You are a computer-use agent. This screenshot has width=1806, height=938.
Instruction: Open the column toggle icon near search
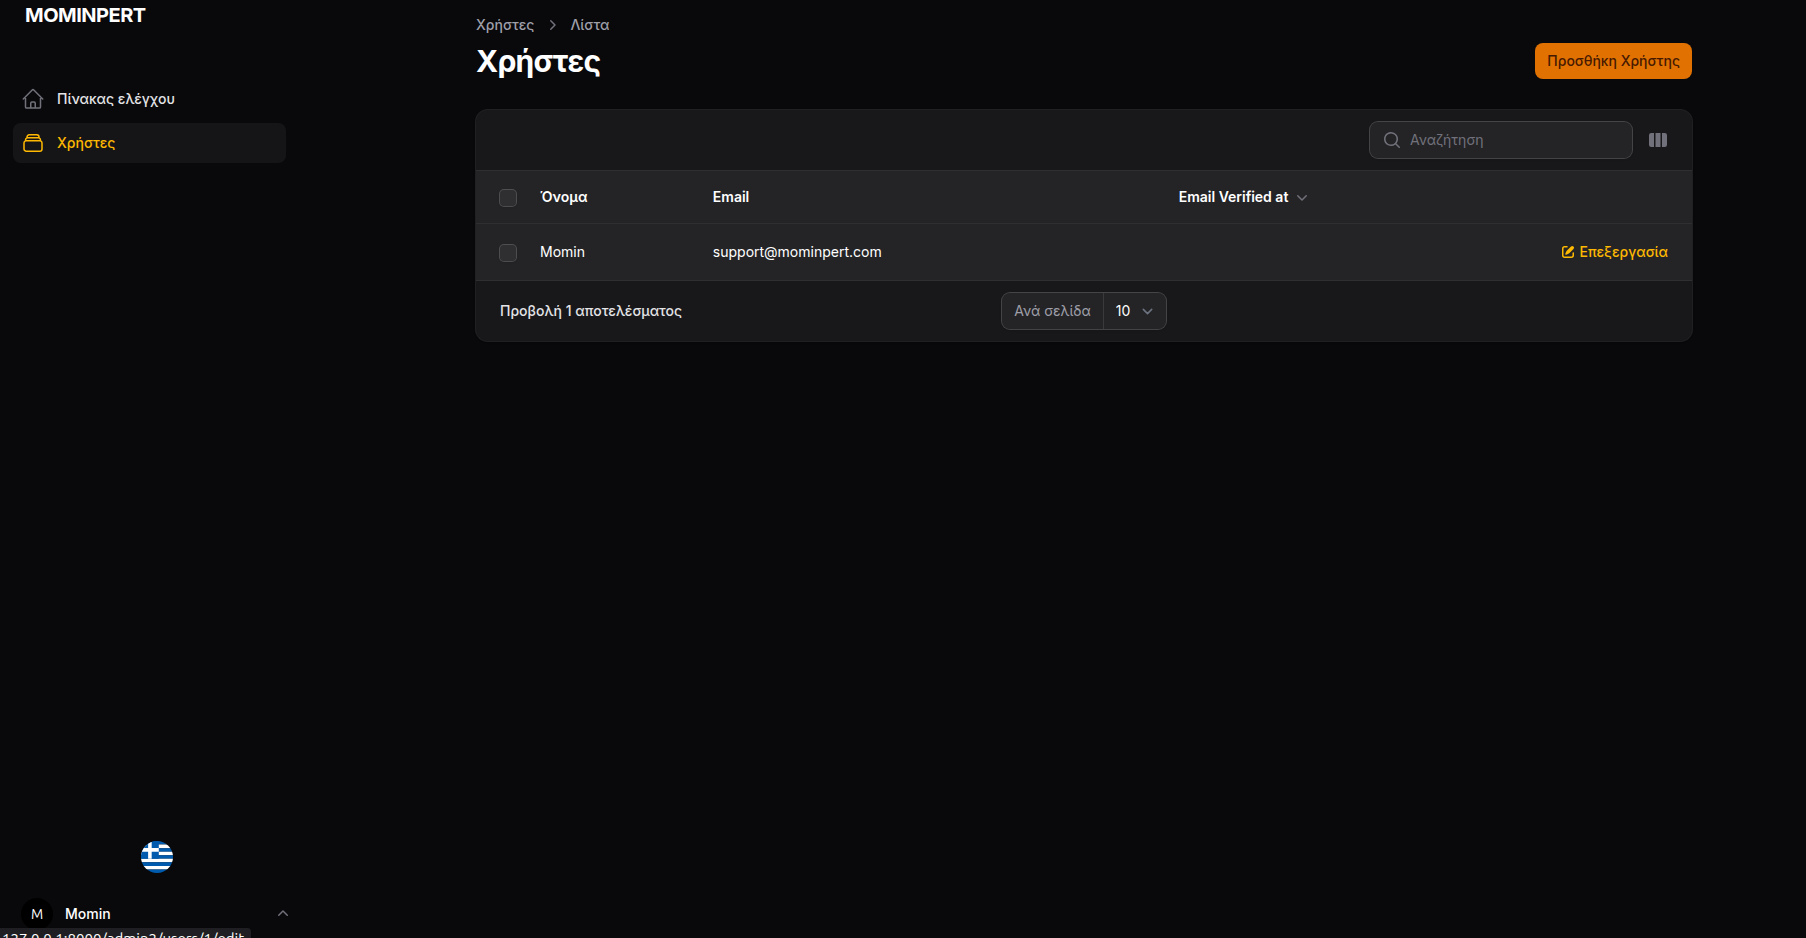tap(1658, 140)
